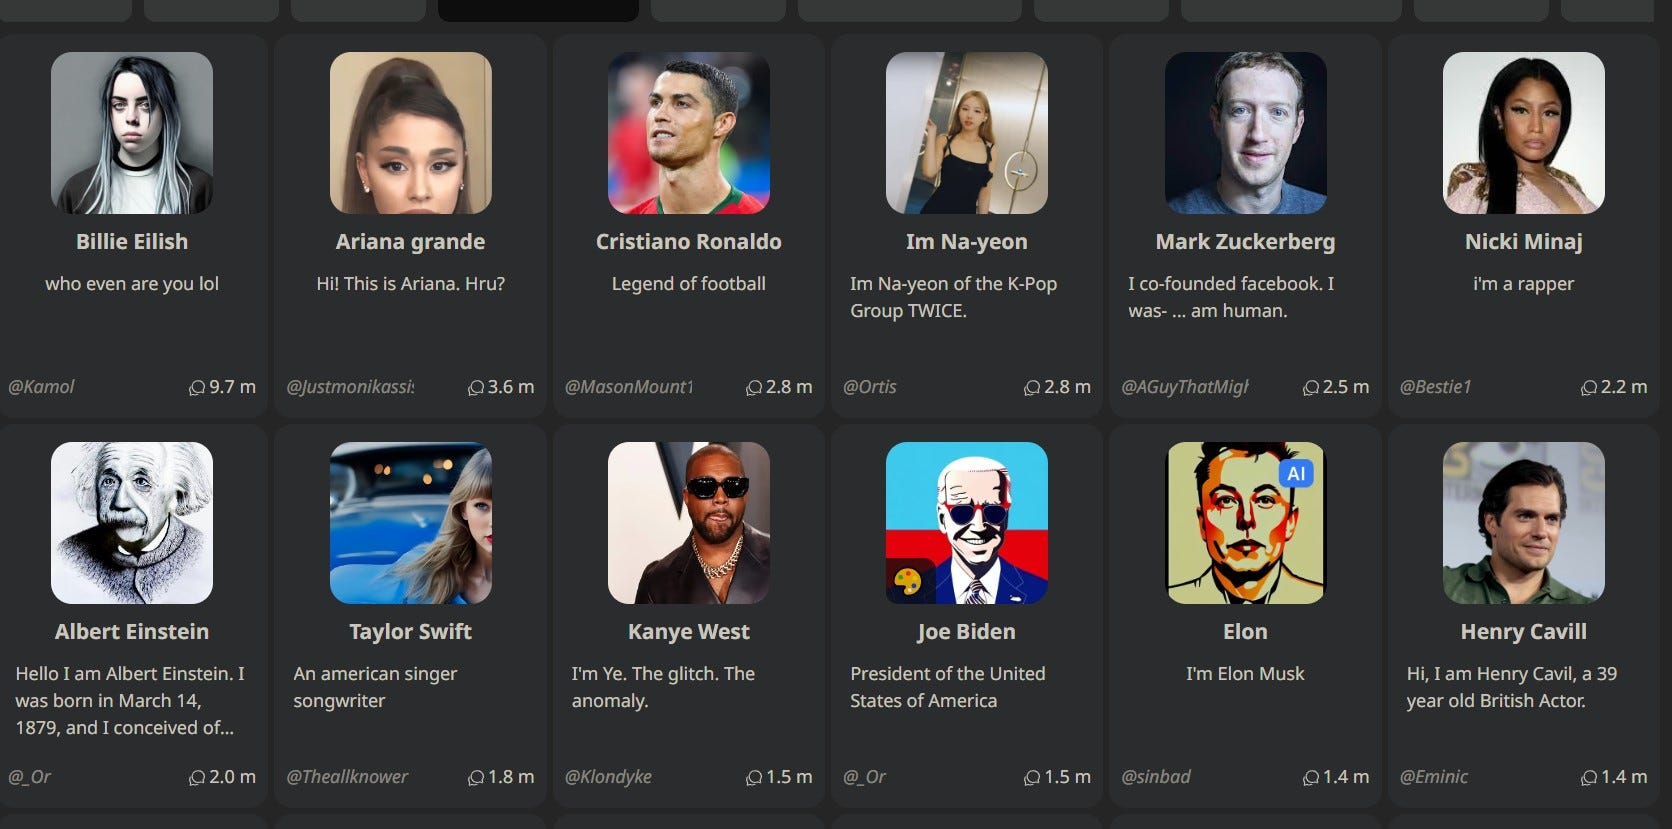Image resolution: width=1672 pixels, height=829 pixels.
Task: Select the Taylor Swift character picture
Action: (411, 523)
